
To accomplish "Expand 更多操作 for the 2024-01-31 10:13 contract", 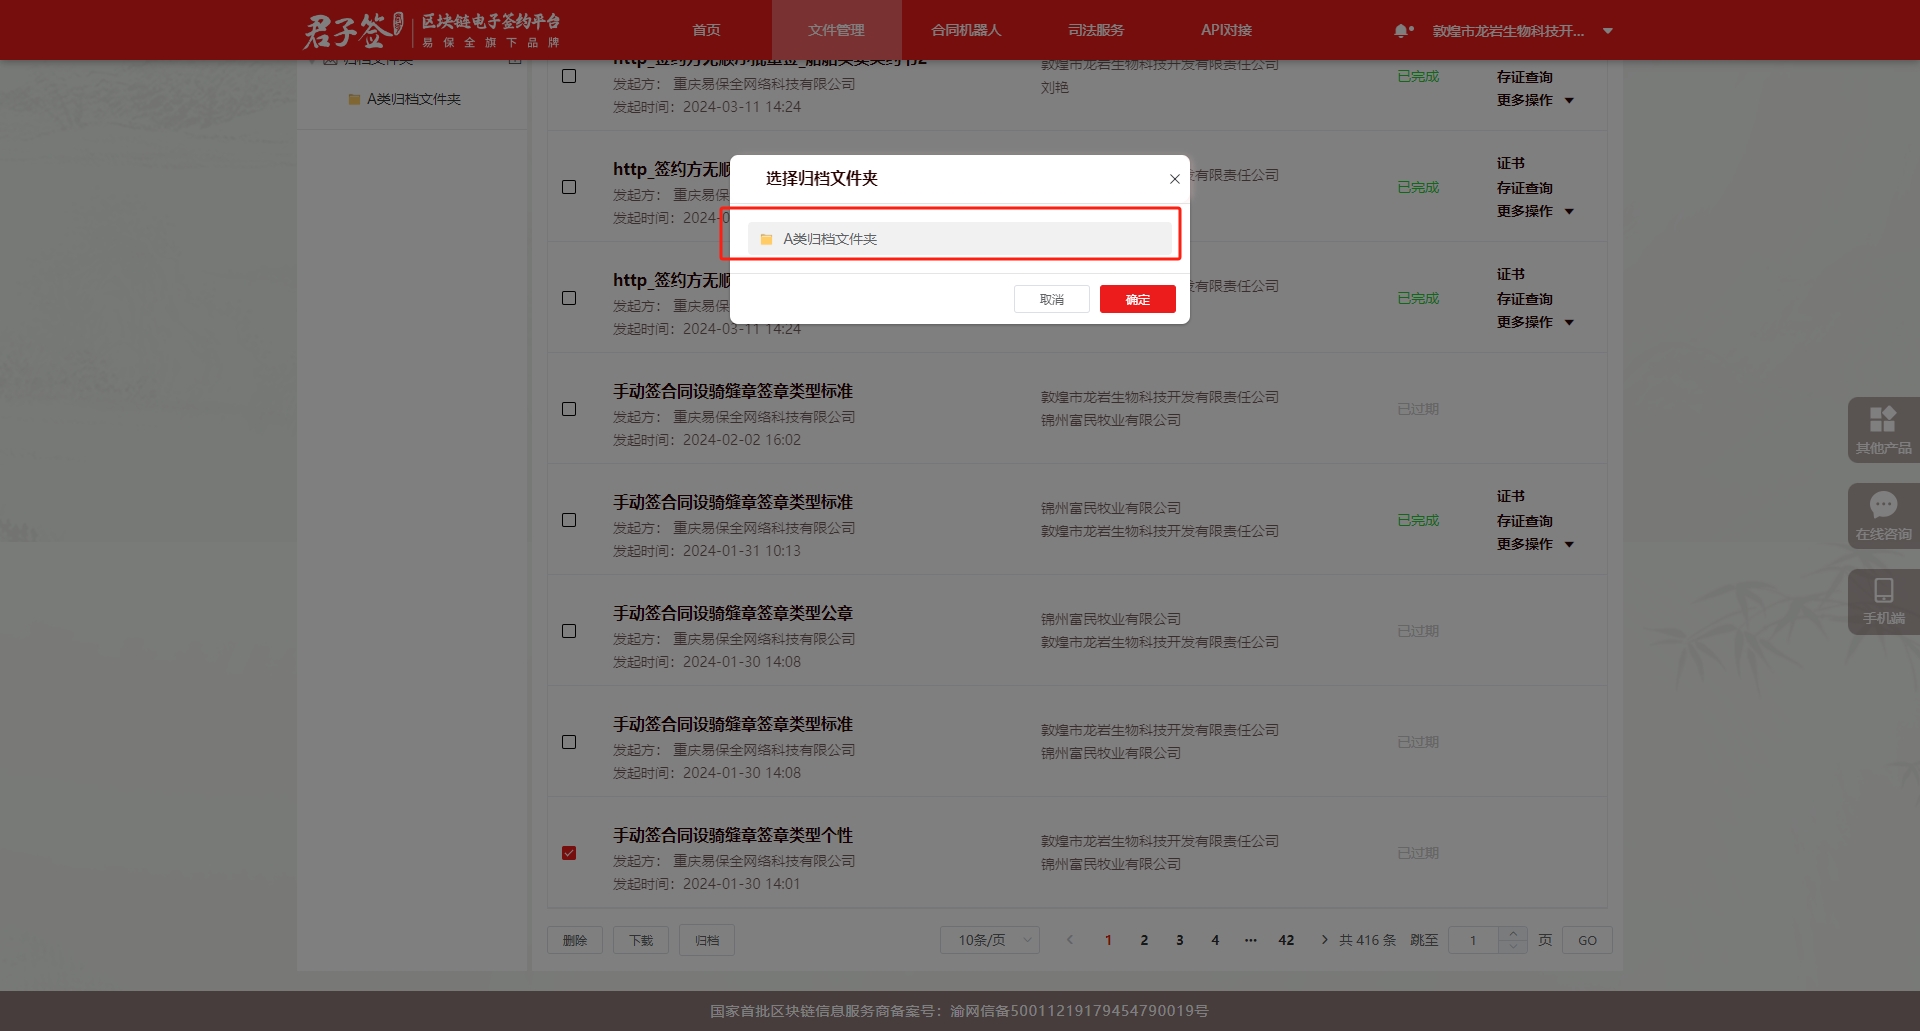I will coord(1535,544).
